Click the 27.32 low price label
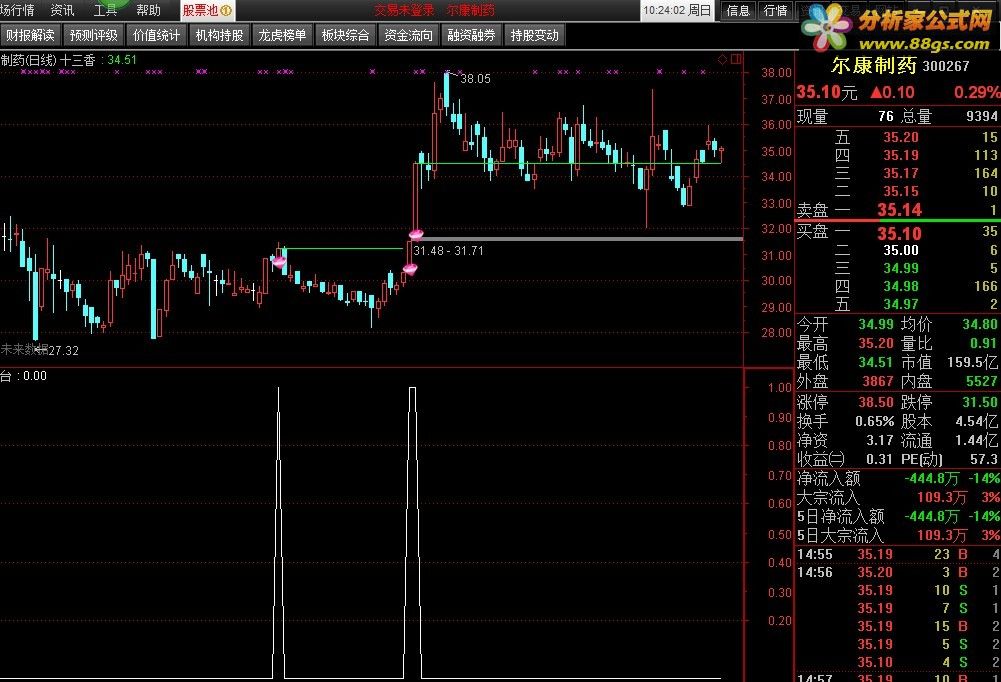Screen dimensions: 1001x682 tap(64, 351)
